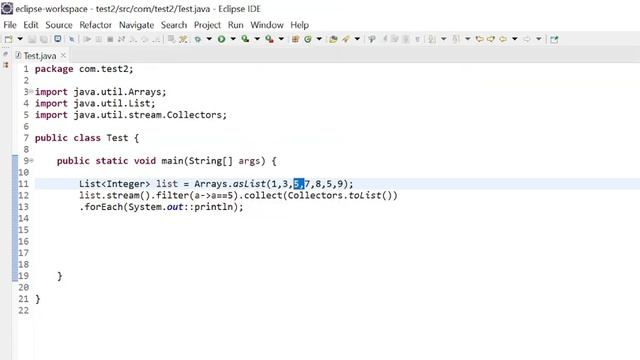
Task: Click the Next Annotation icon
Action: pos(432,39)
